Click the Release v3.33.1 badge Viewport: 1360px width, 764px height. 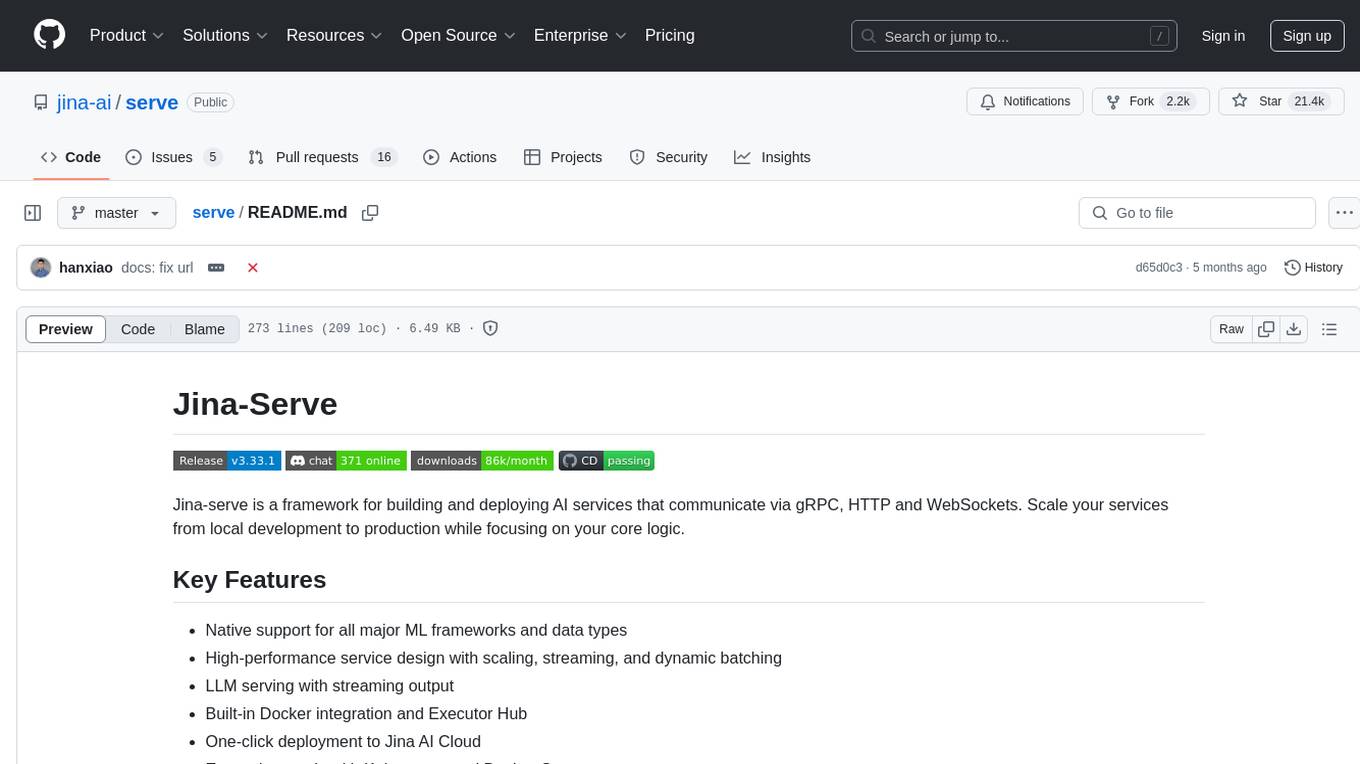point(227,461)
